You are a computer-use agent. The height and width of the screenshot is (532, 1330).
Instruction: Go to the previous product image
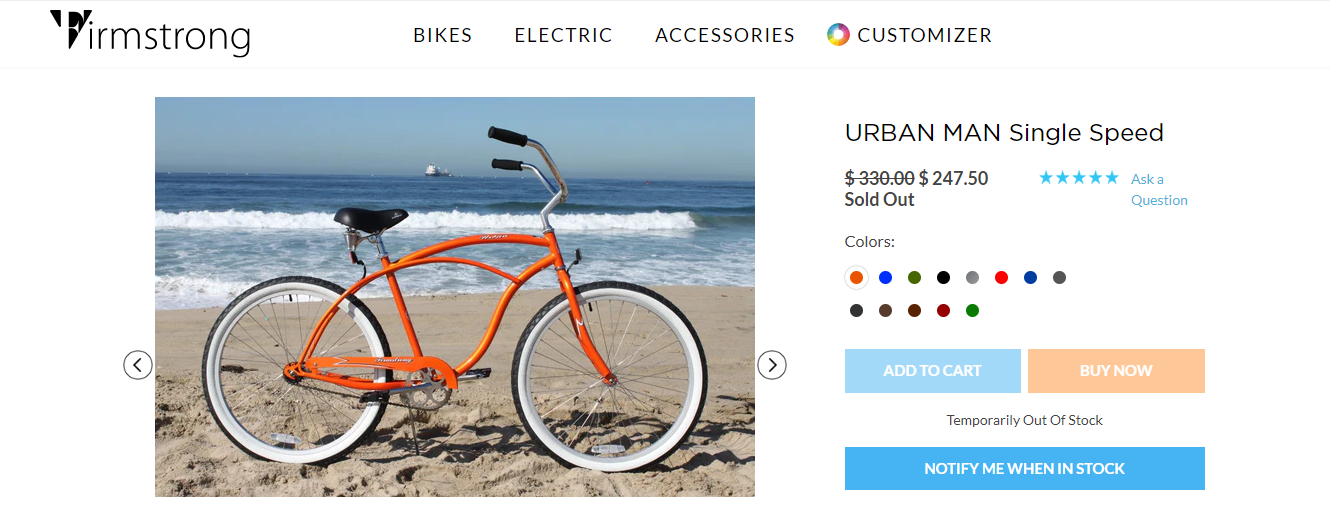pyautogui.click(x=138, y=365)
